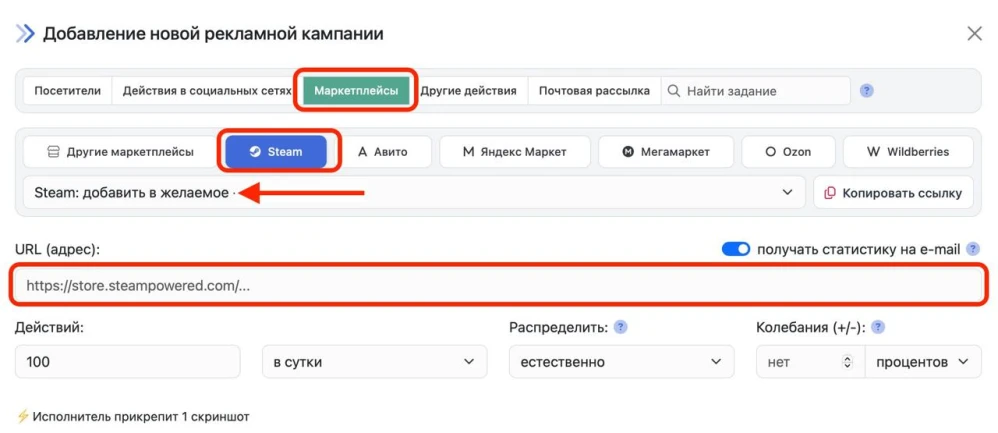
Task: Select the Wildberries marketplace button
Action: point(908,152)
